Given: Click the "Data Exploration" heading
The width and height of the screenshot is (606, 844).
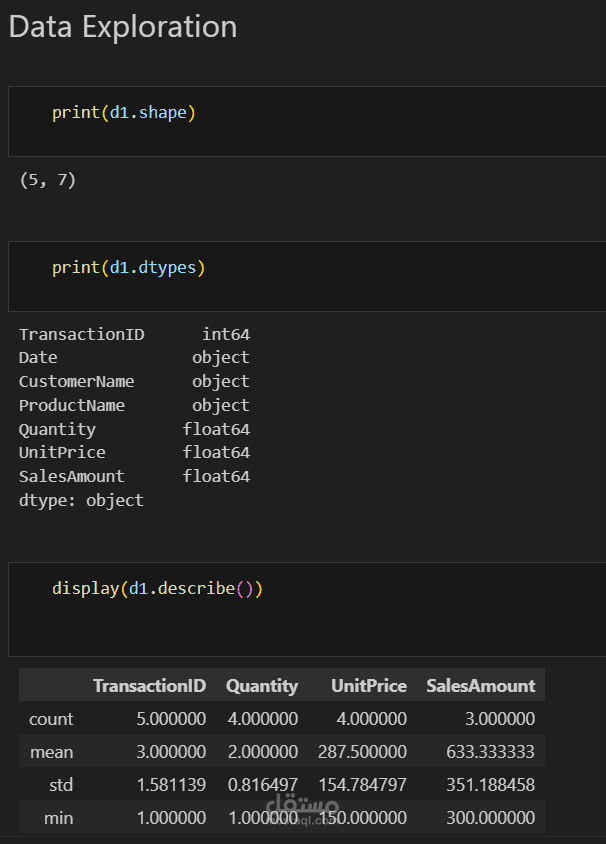Looking at the screenshot, I should click(123, 27).
